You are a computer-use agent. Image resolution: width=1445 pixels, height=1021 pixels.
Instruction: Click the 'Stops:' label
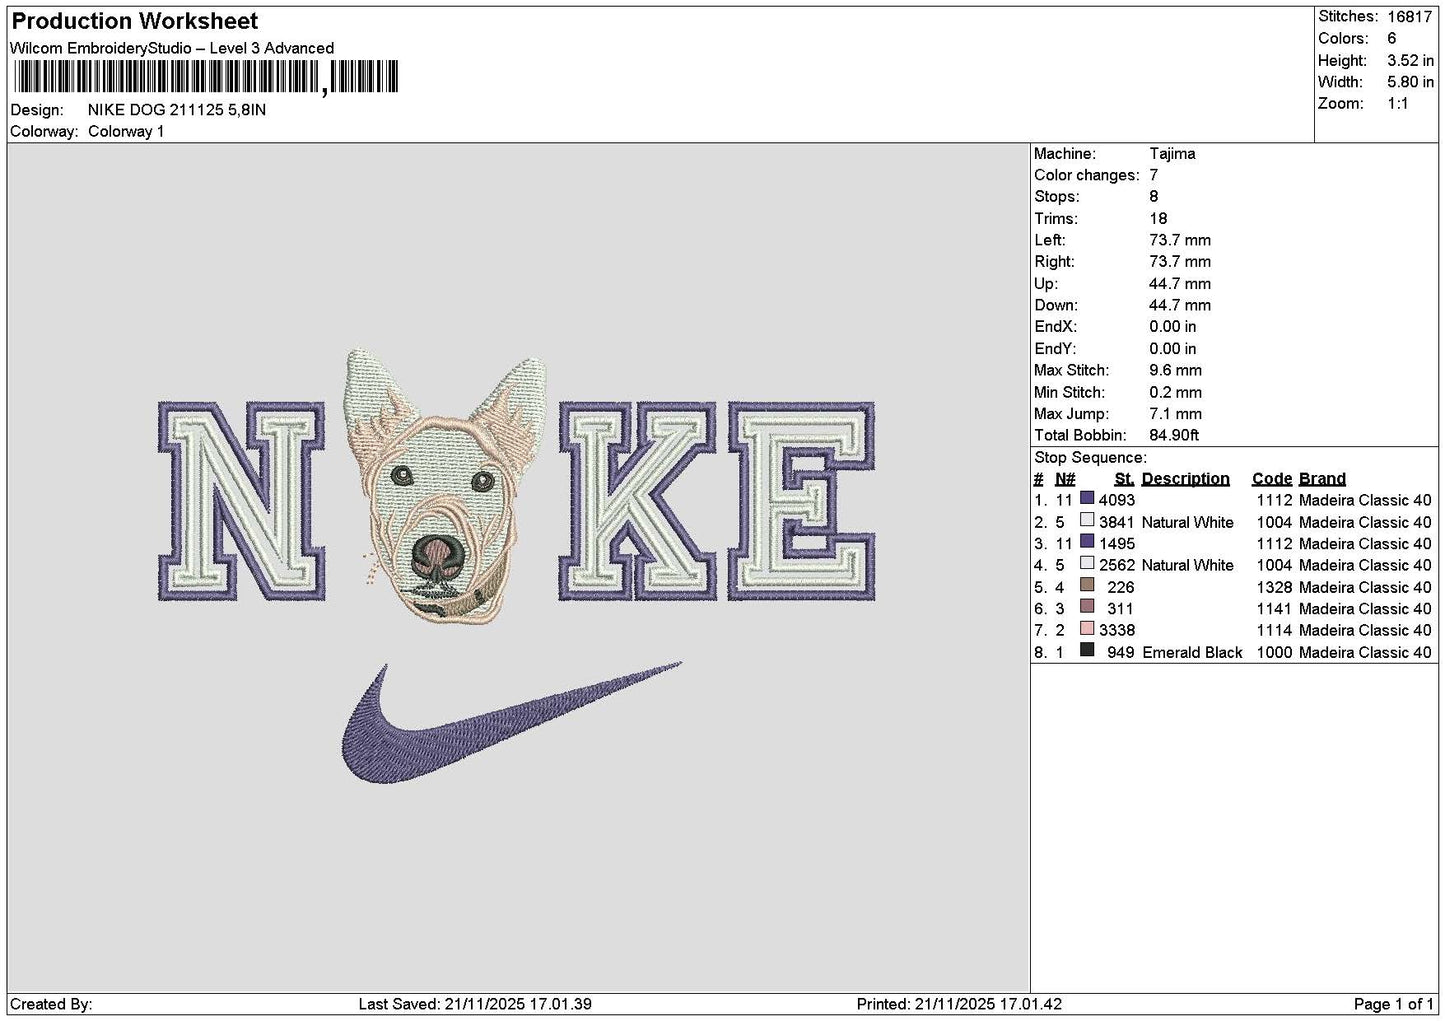click(1057, 197)
